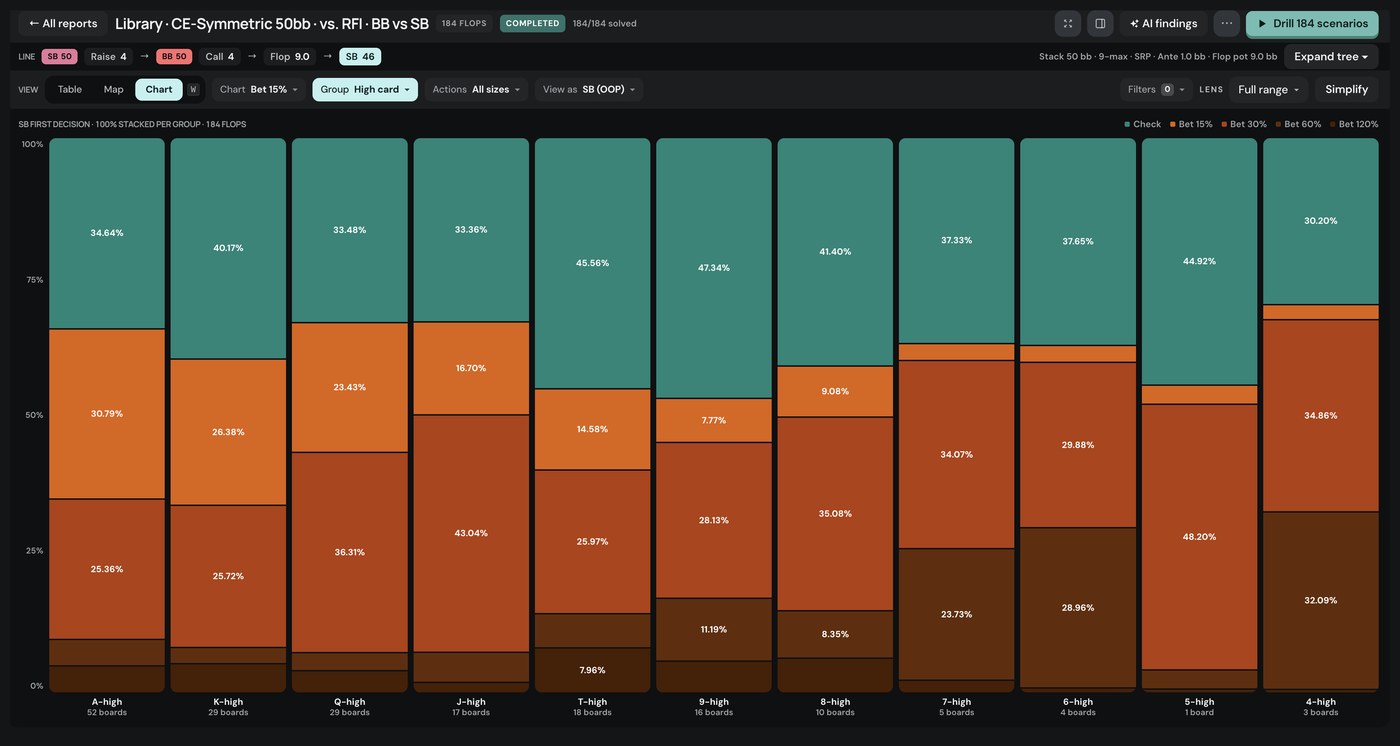
Task: Open the three-dot more options menu
Action: pos(1227,23)
